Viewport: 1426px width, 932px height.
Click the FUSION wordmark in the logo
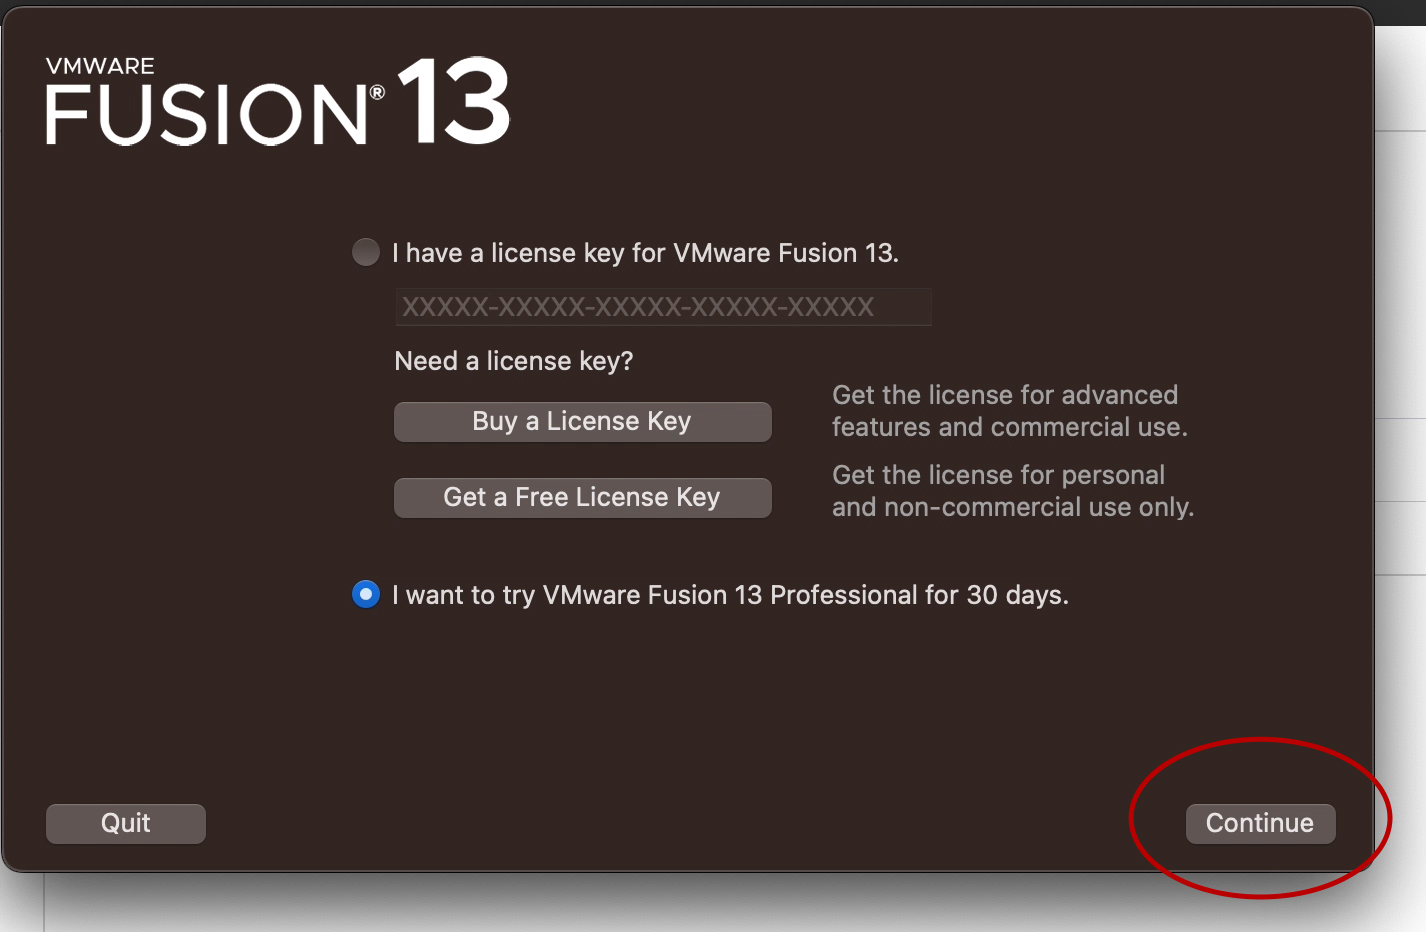206,113
